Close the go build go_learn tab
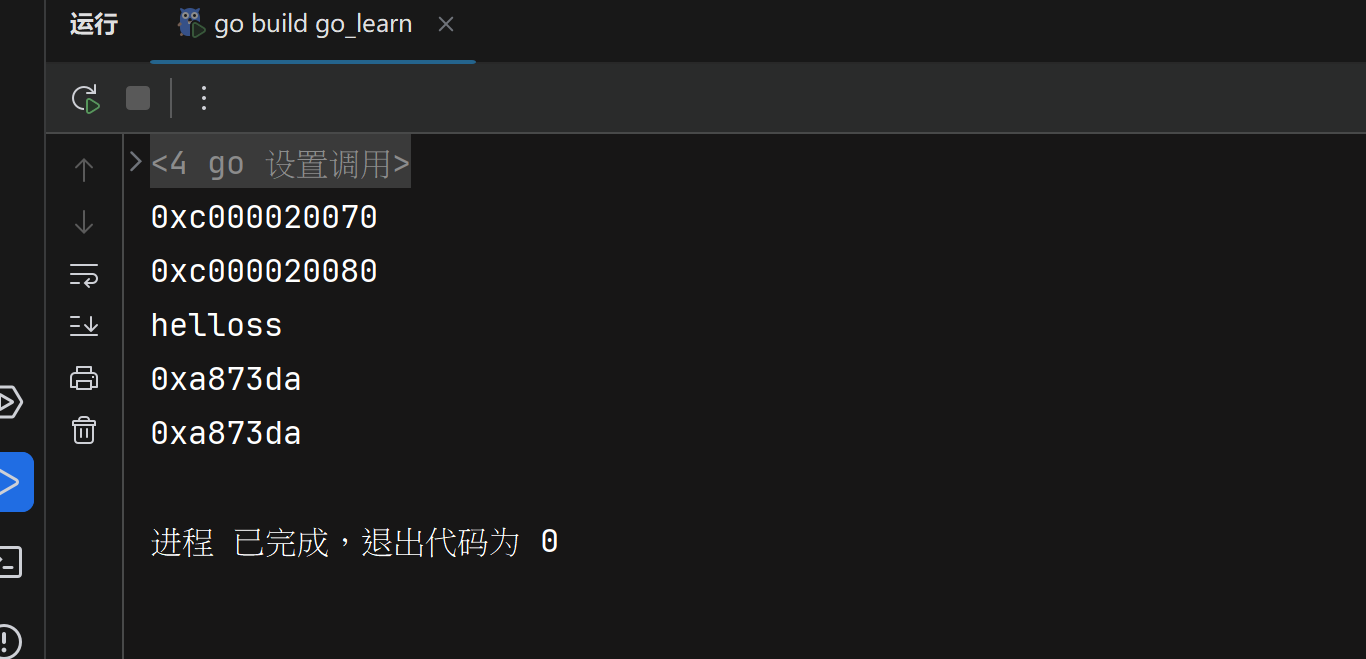 point(446,25)
